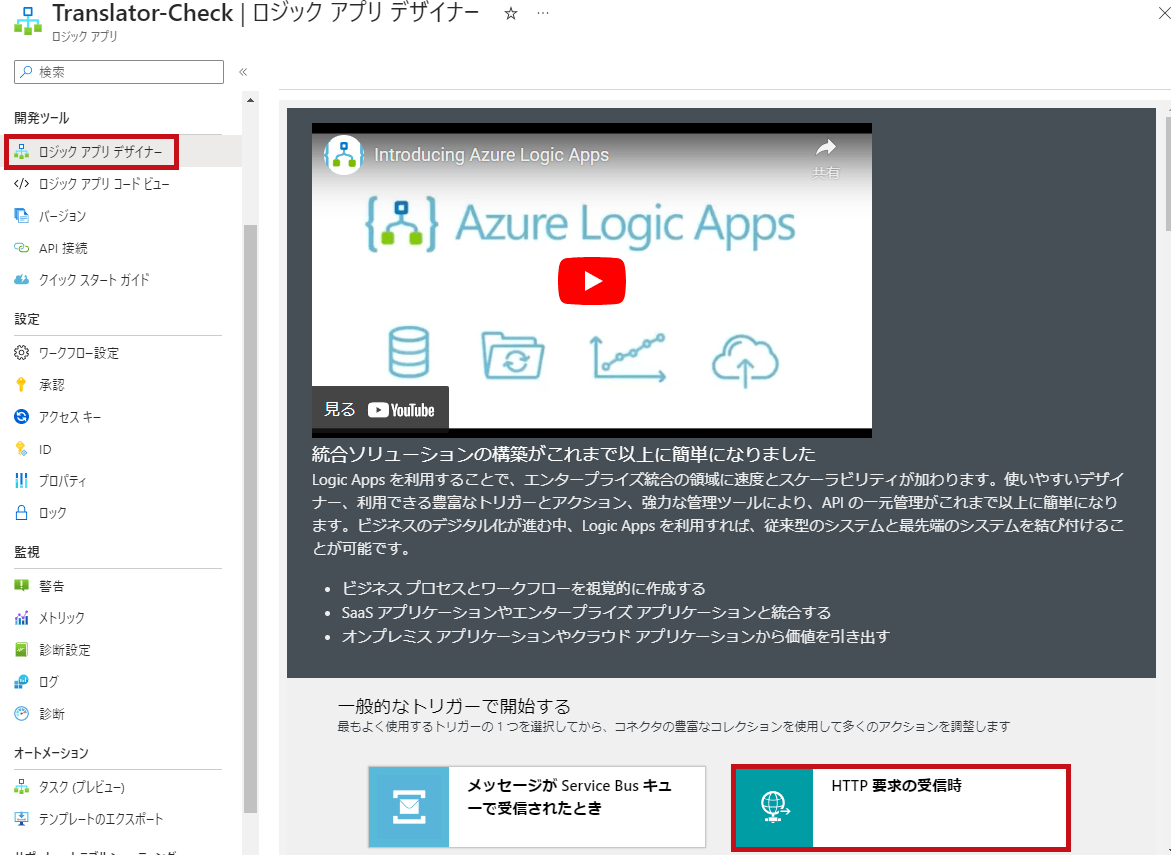Click the ワークフロー設定 gear icon
The image size is (1171, 855).
22,352
